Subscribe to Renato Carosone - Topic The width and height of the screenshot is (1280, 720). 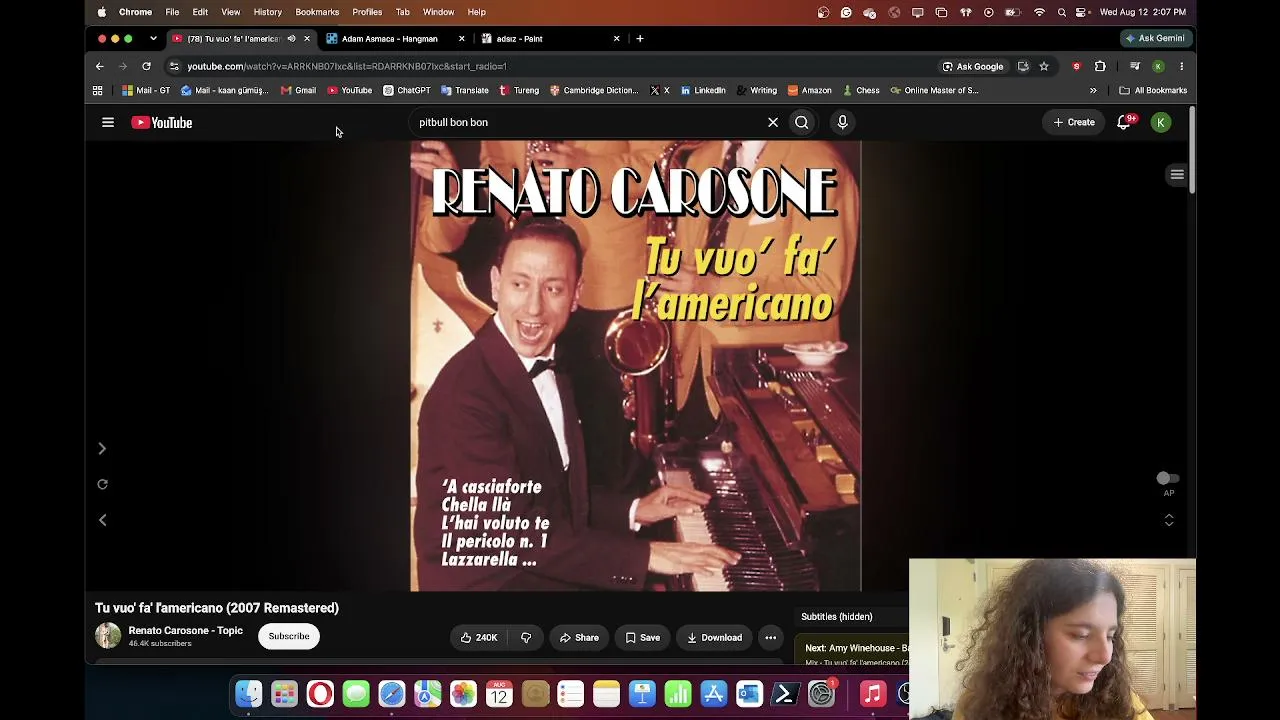click(289, 636)
